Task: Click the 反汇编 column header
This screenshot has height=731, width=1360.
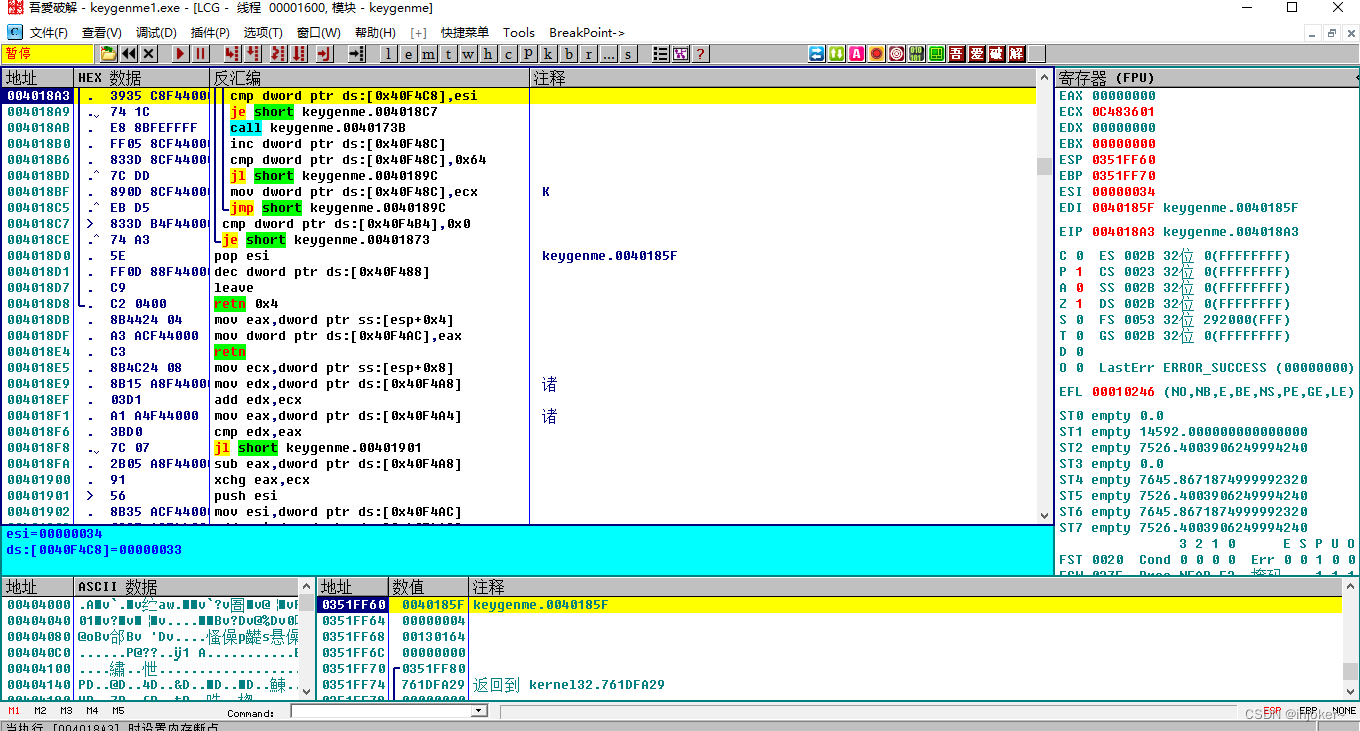Action: [x=369, y=77]
